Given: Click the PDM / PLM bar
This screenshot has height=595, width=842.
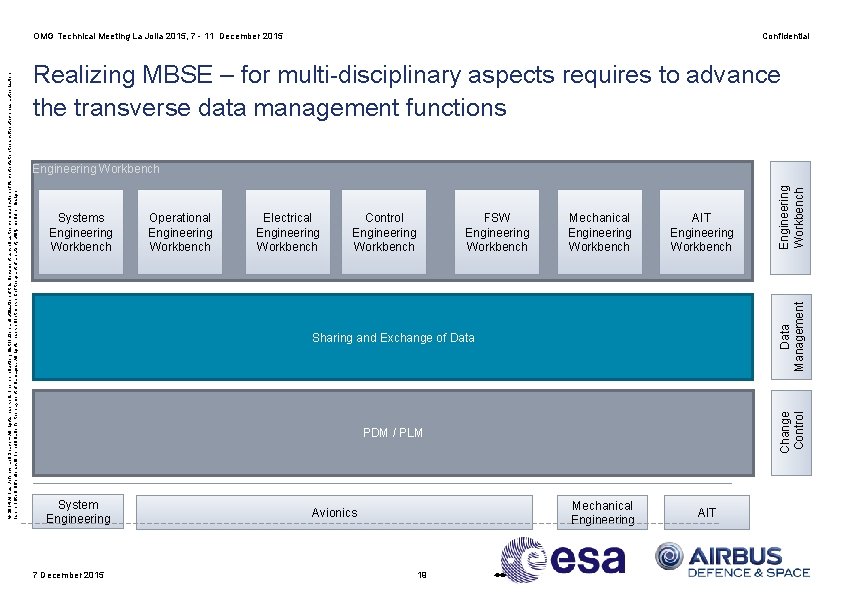Looking at the screenshot, I should (393, 433).
